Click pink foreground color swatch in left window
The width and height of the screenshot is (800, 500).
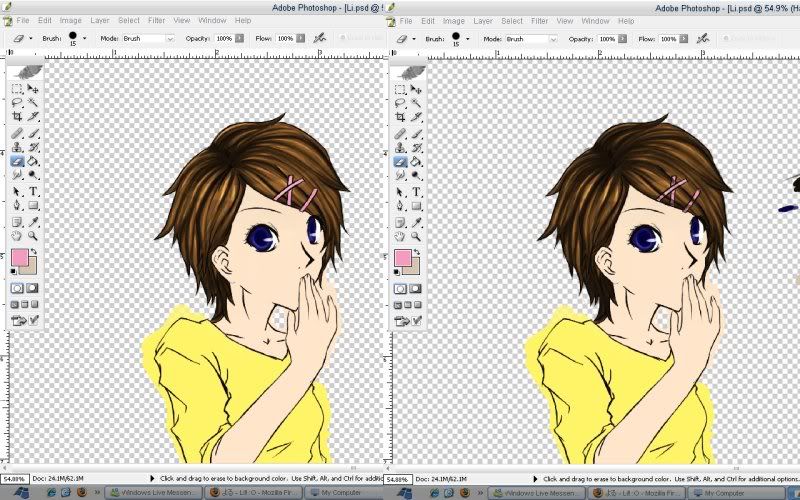(19, 258)
